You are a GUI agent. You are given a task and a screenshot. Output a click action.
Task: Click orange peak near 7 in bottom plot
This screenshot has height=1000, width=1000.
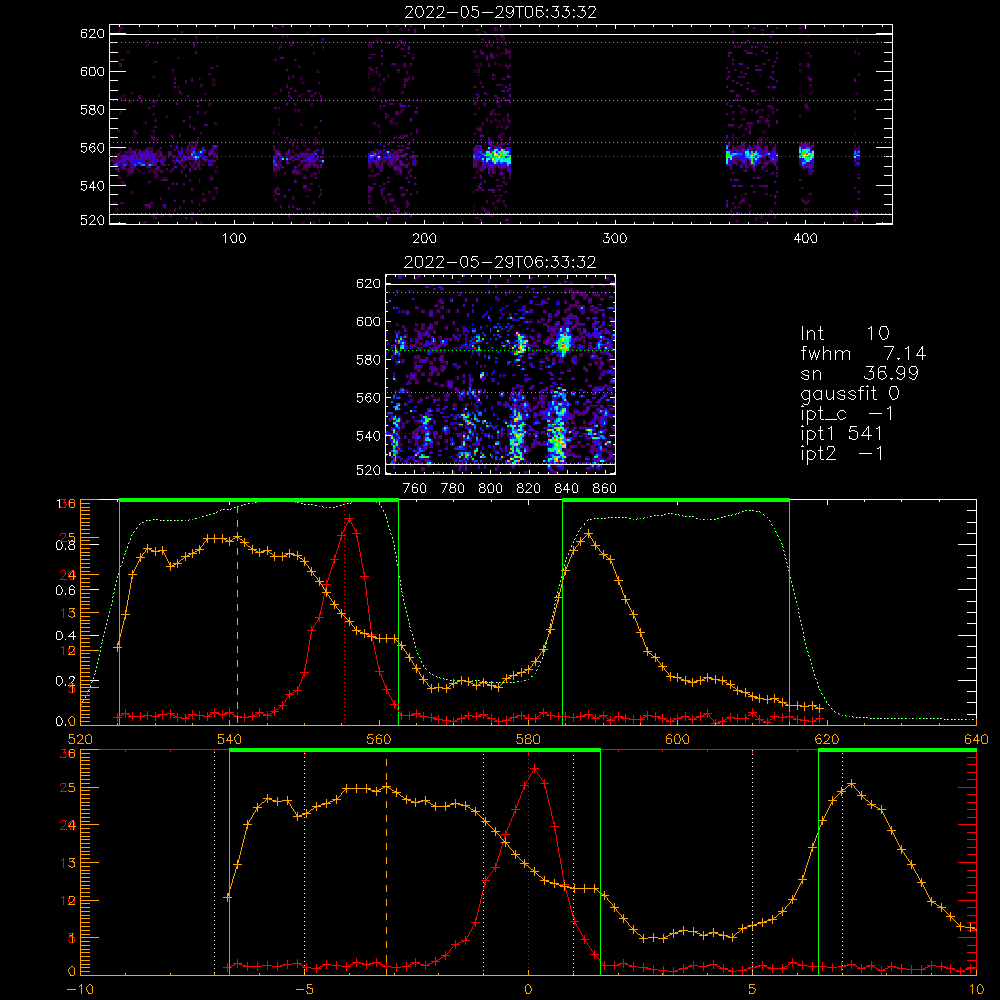click(x=851, y=783)
